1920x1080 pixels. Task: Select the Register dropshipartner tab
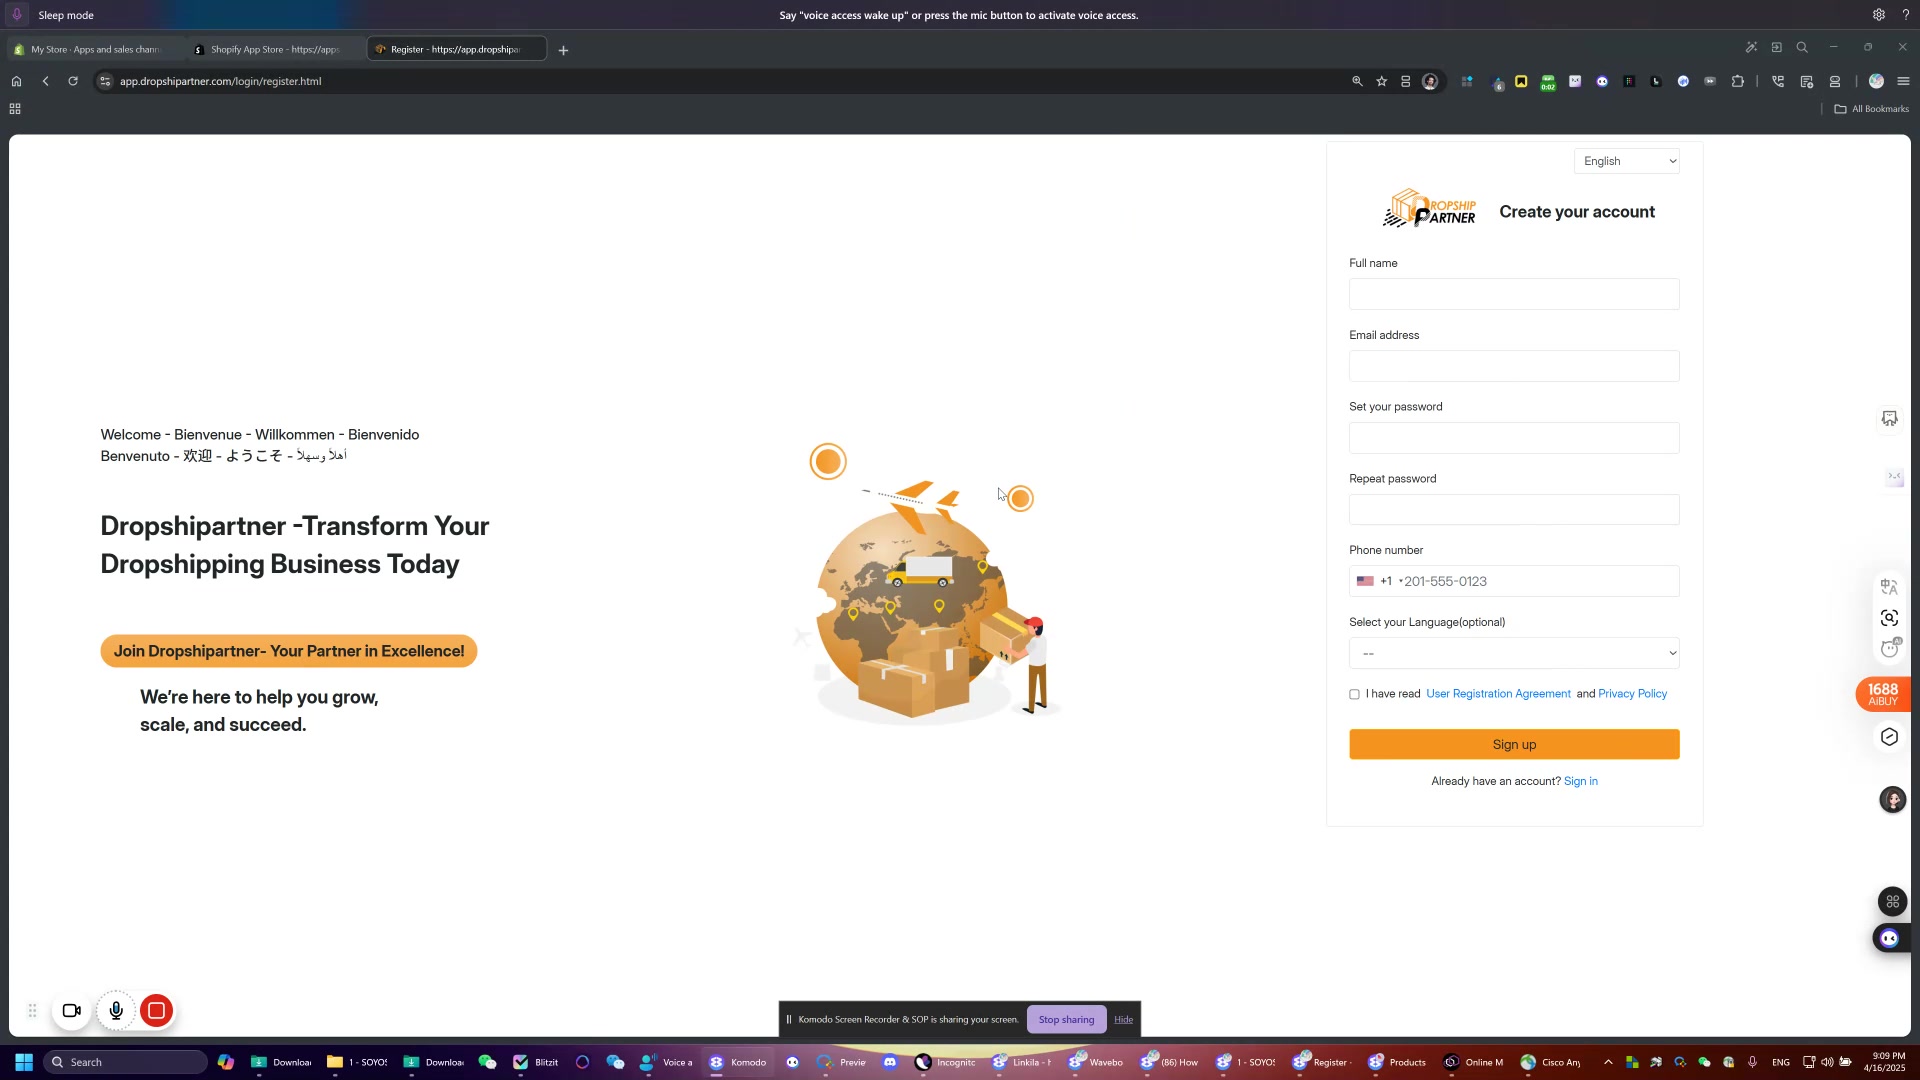click(457, 49)
